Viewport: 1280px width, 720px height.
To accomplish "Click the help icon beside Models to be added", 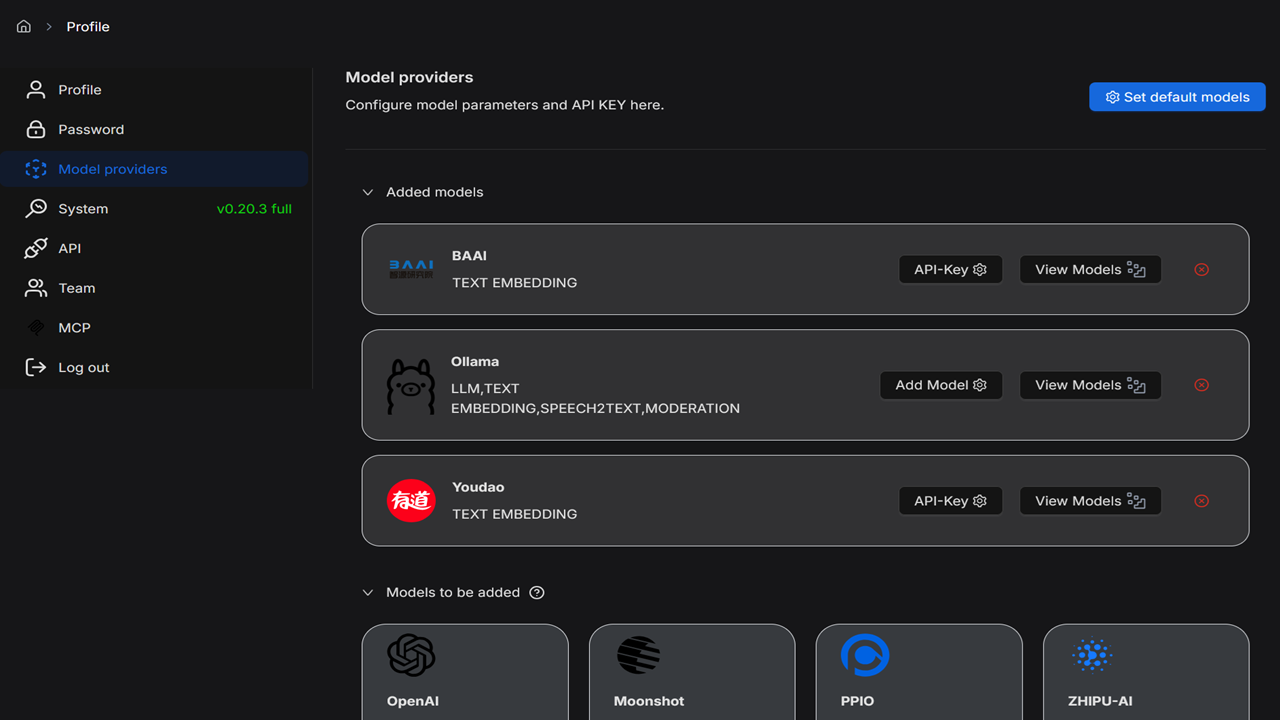I will (x=537, y=593).
